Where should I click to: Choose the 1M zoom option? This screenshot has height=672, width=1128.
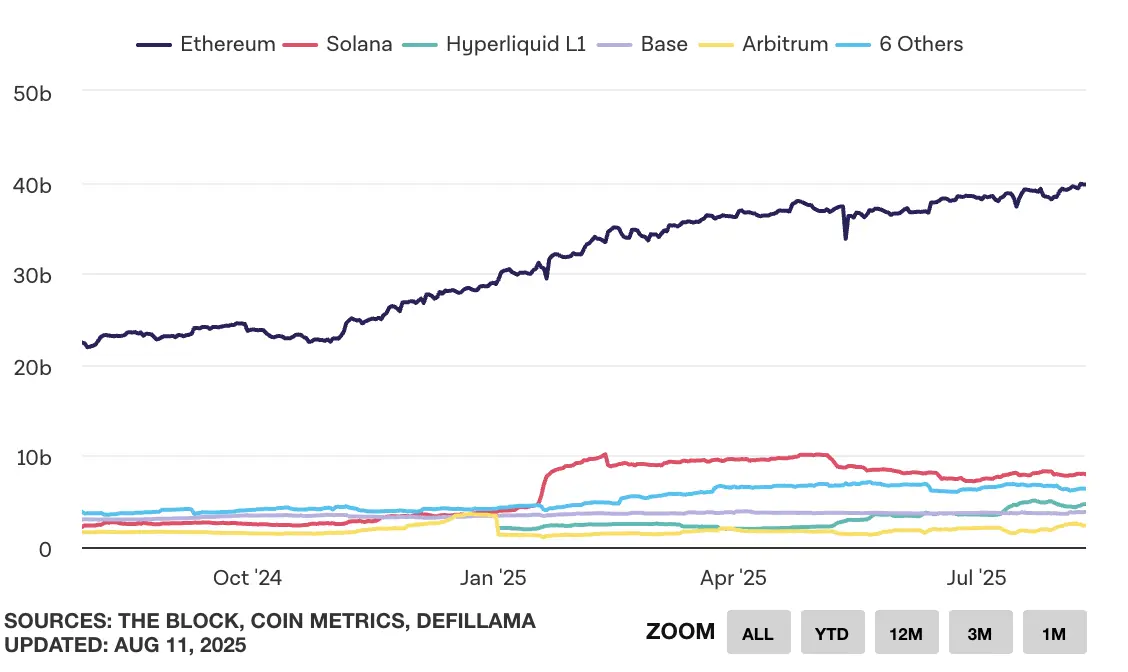tap(1054, 633)
